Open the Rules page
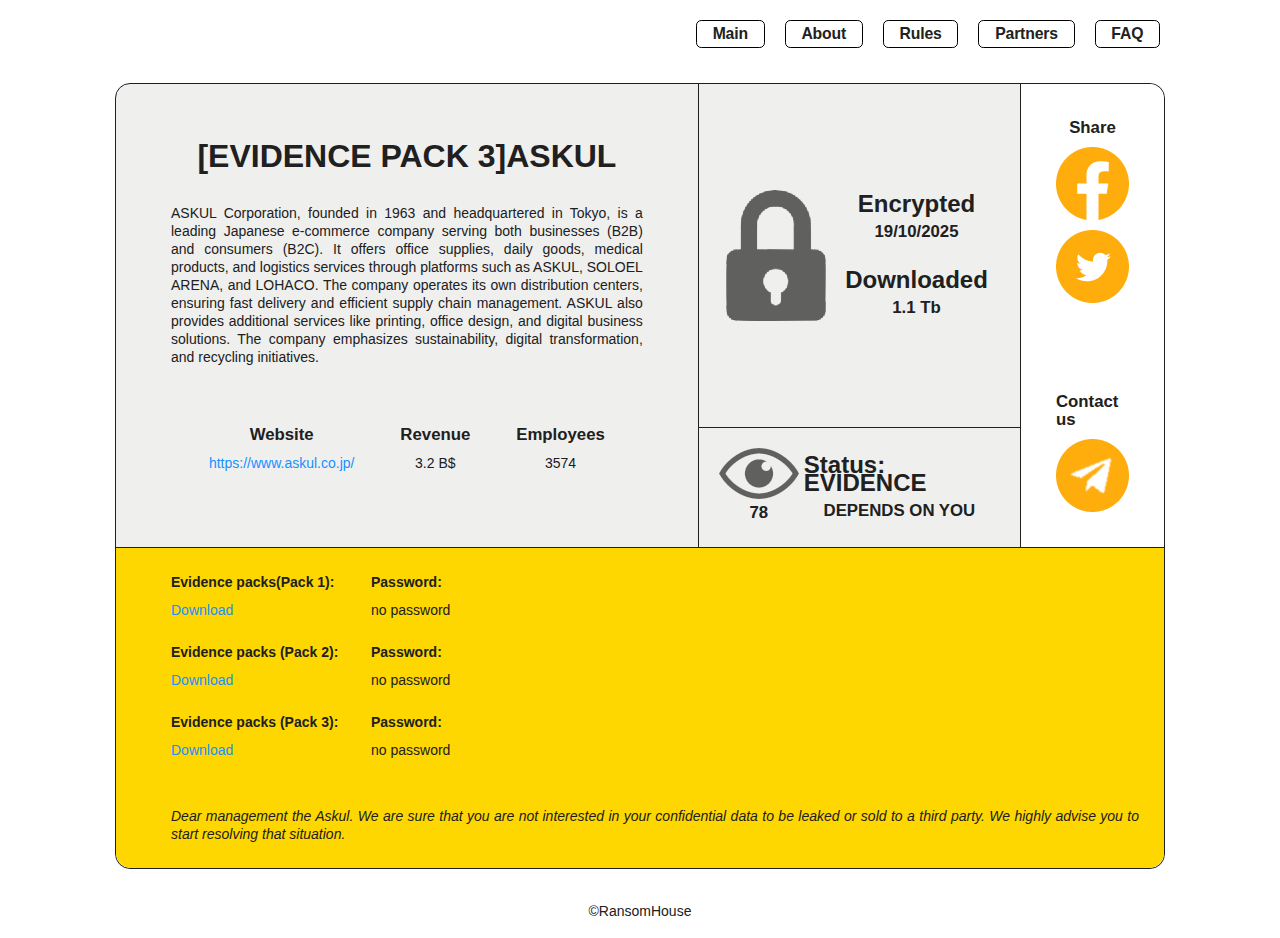The width and height of the screenshot is (1280, 938). (x=920, y=34)
